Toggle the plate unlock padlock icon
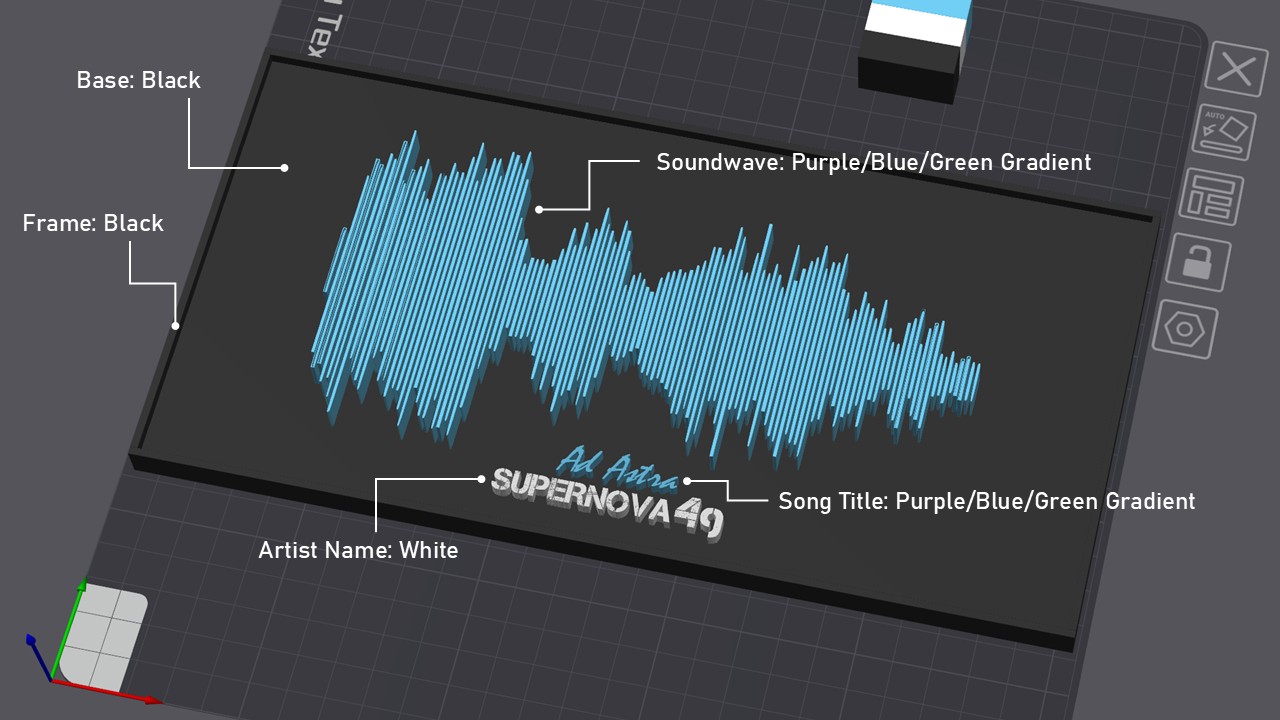Image resolution: width=1280 pixels, height=720 pixels. tap(1197, 262)
